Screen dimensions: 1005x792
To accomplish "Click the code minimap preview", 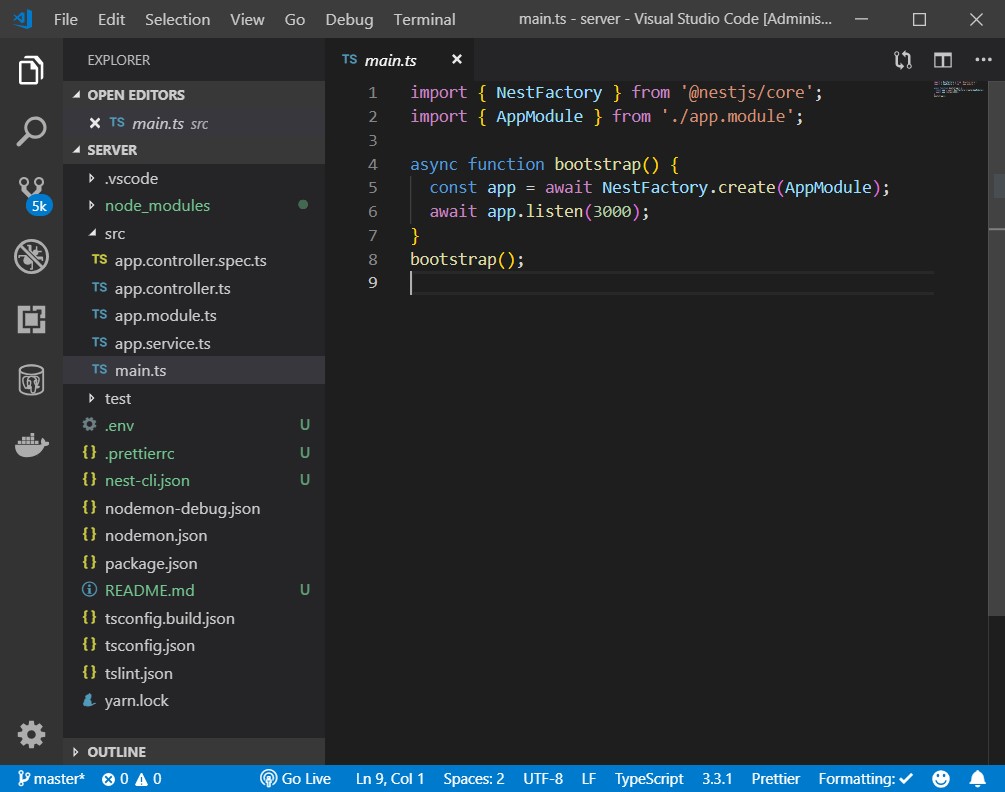I will tap(958, 88).
